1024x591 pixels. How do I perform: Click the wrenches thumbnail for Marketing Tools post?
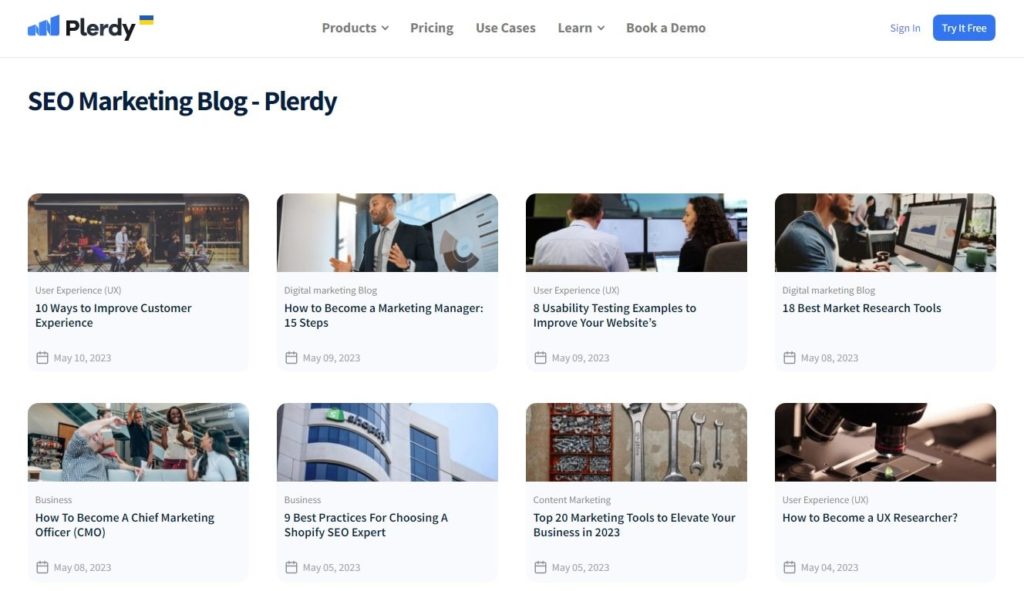coord(636,442)
